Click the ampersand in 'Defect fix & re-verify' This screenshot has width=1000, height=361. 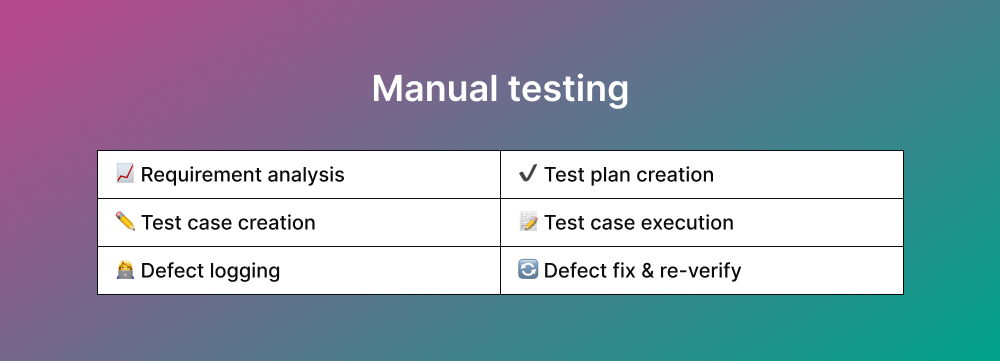(648, 270)
